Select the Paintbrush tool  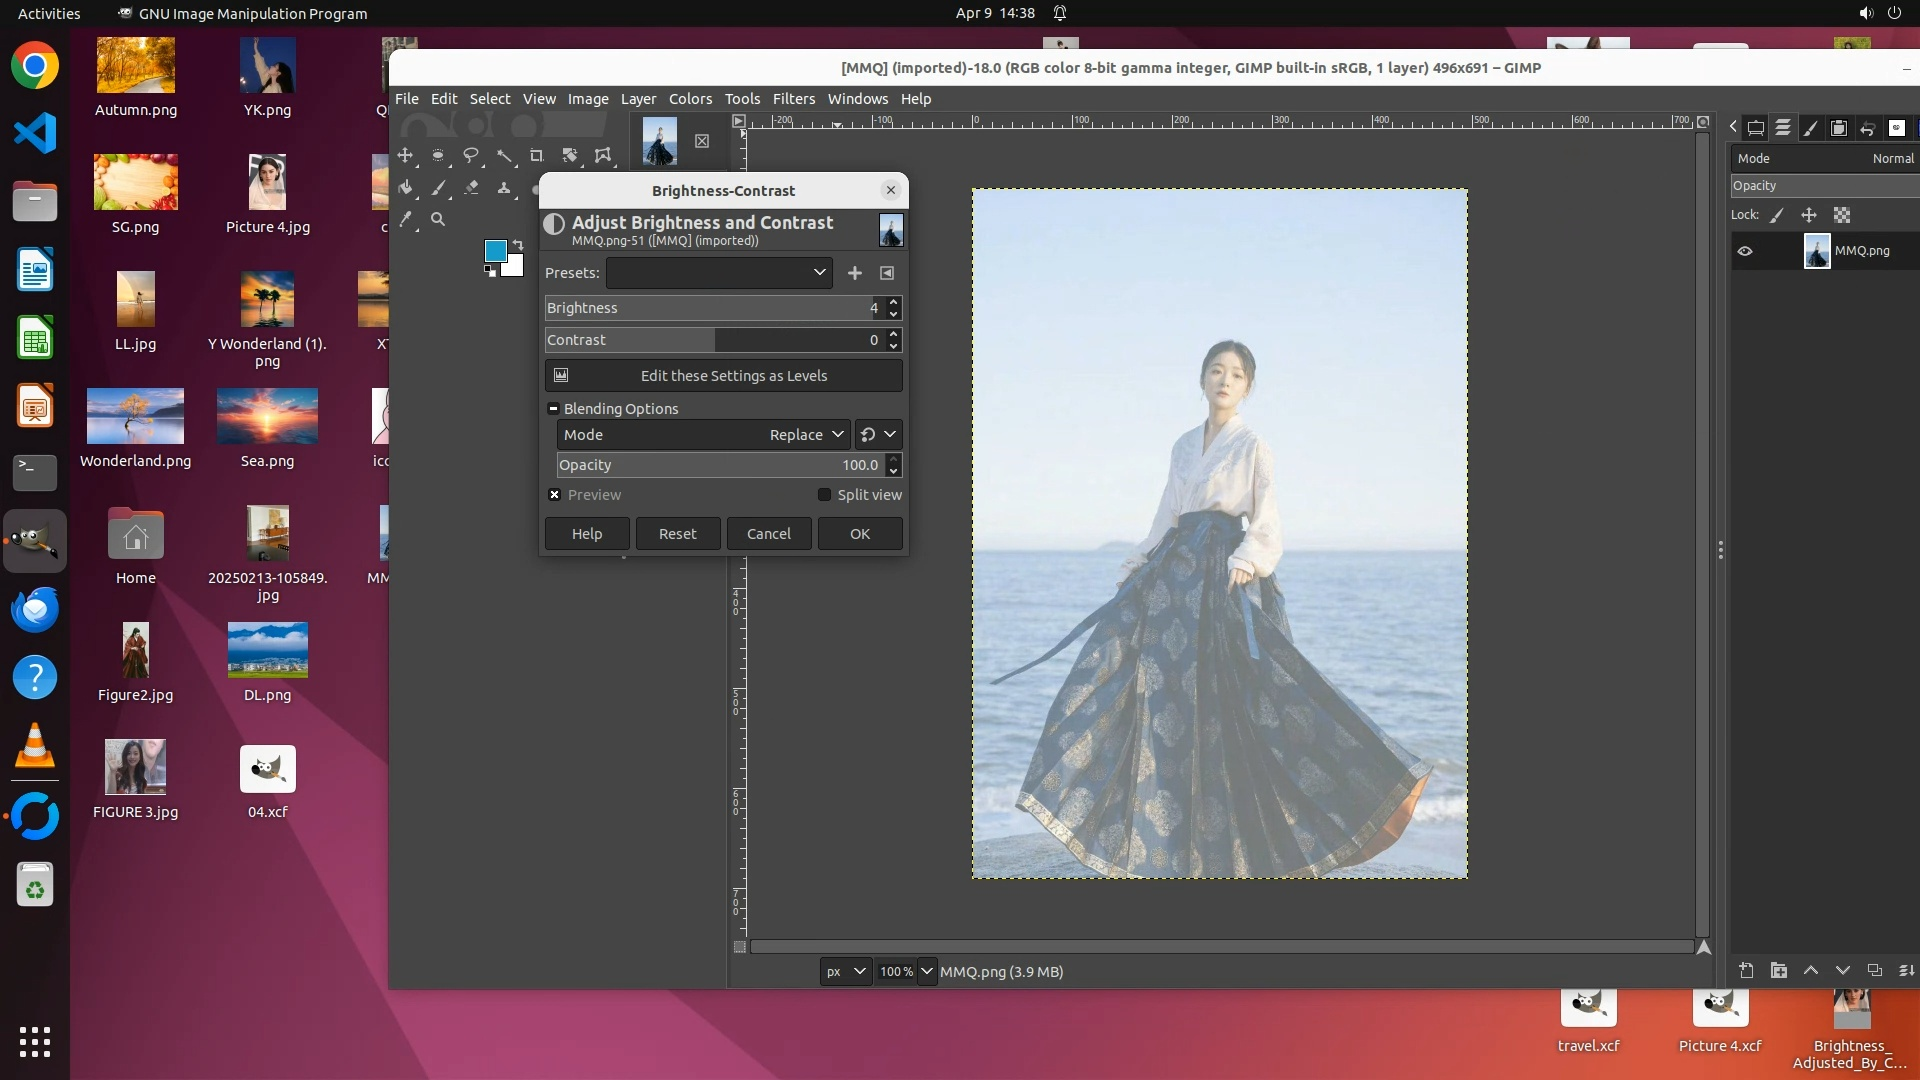pos(438,188)
